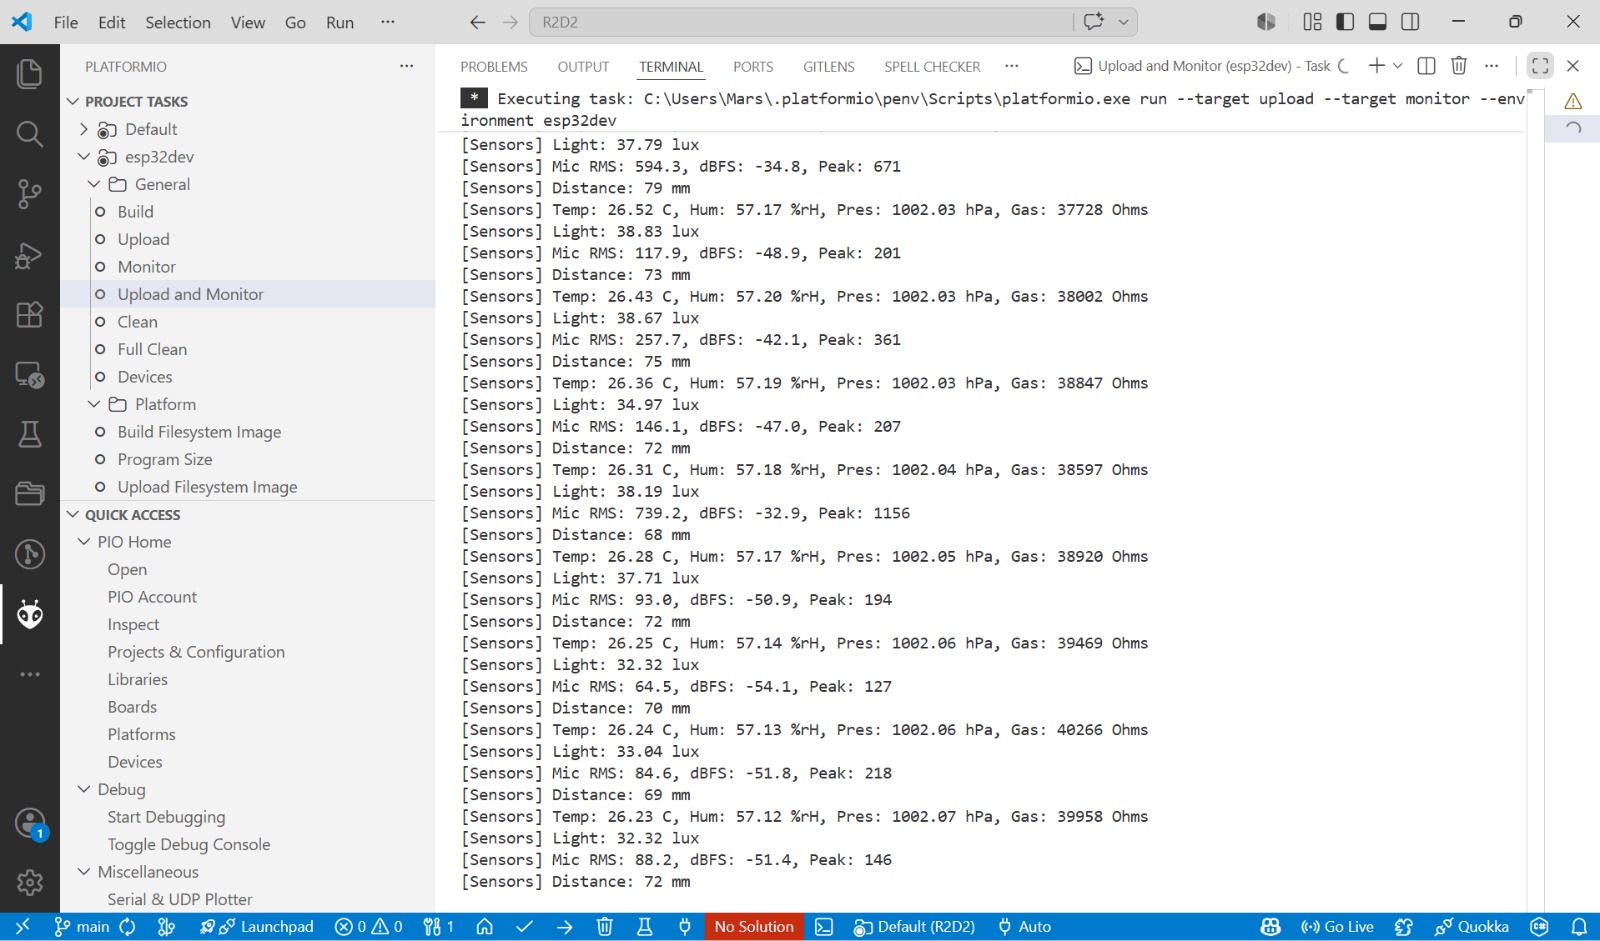
Task: Click the PlatformIO Upload arrow in status bar
Action: pyautogui.click(x=564, y=927)
